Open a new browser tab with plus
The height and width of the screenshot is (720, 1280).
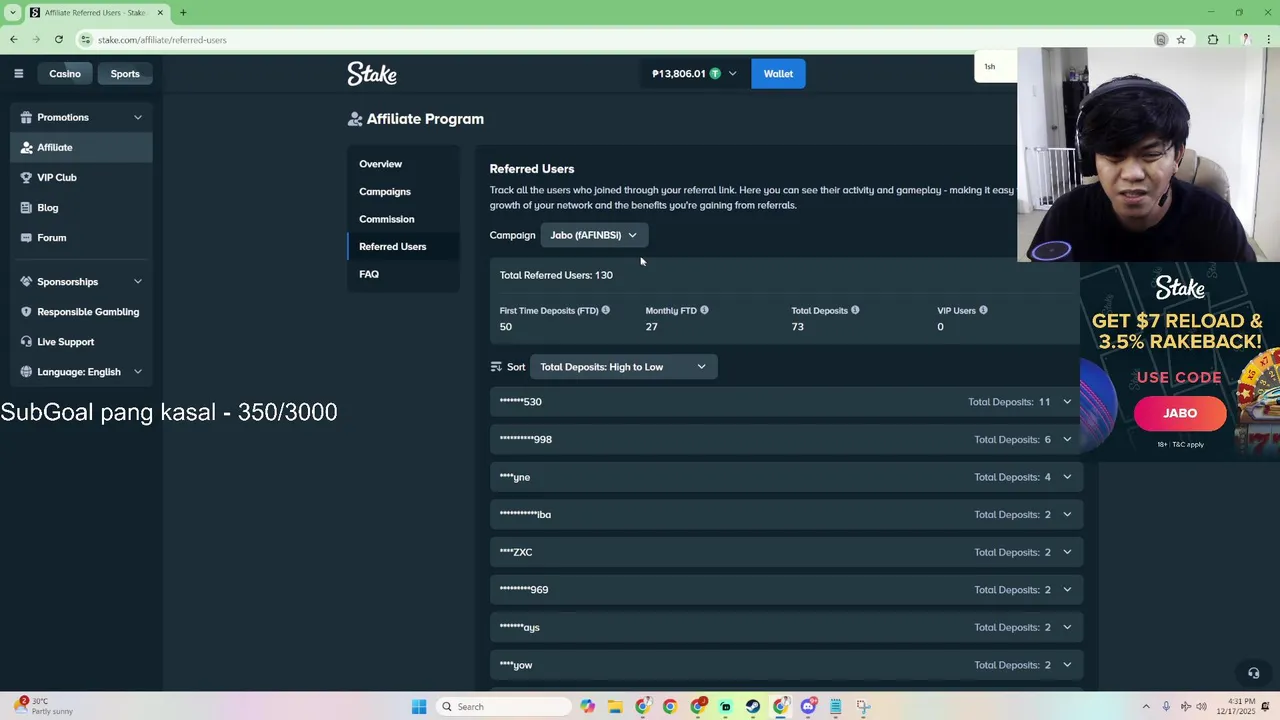183,13
